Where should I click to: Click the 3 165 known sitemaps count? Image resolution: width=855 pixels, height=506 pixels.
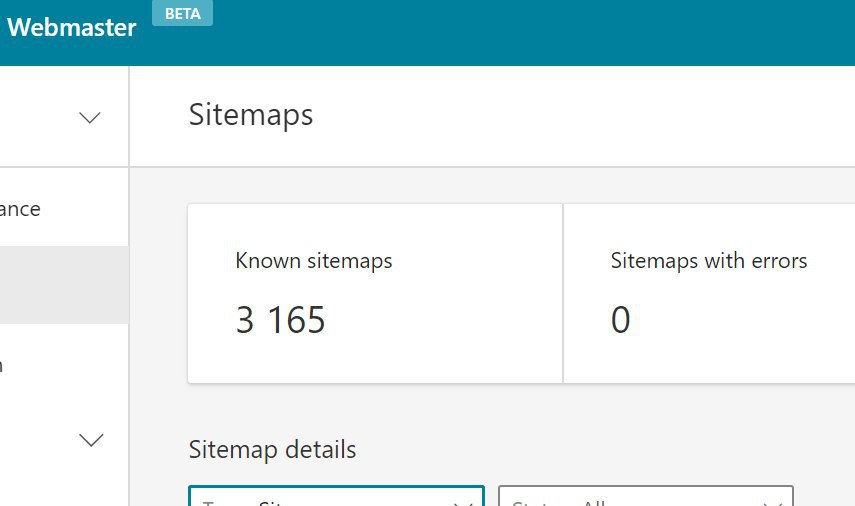click(280, 320)
